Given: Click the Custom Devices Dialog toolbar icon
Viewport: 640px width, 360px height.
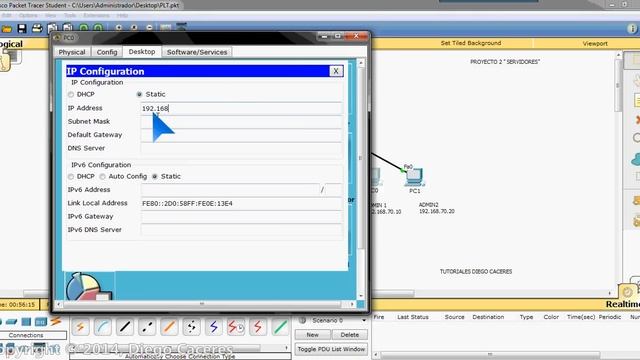Looking at the screenshot, I should point(181,27).
